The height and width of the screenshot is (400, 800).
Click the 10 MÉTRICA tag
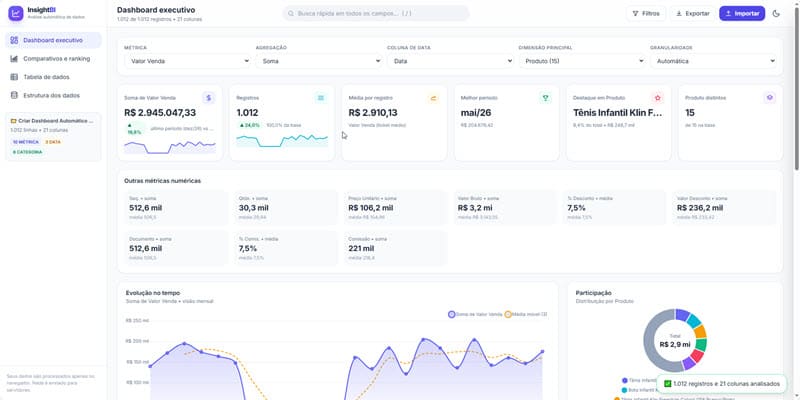pos(26,142)
